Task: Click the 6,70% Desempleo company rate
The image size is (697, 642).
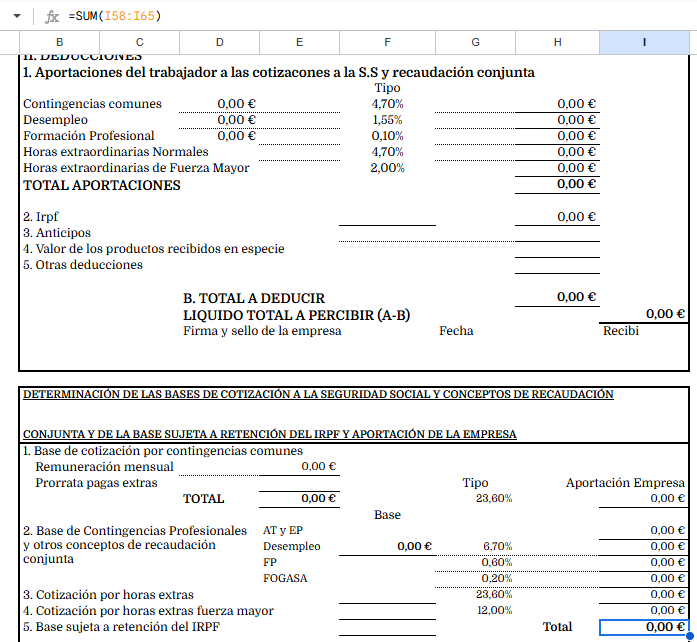Action: click(497, 546)
